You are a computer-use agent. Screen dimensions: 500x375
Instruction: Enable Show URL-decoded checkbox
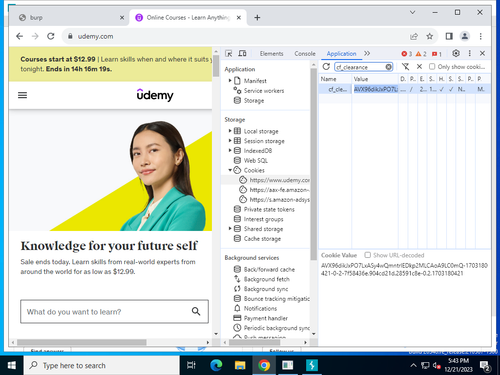[x=367, y=255]
